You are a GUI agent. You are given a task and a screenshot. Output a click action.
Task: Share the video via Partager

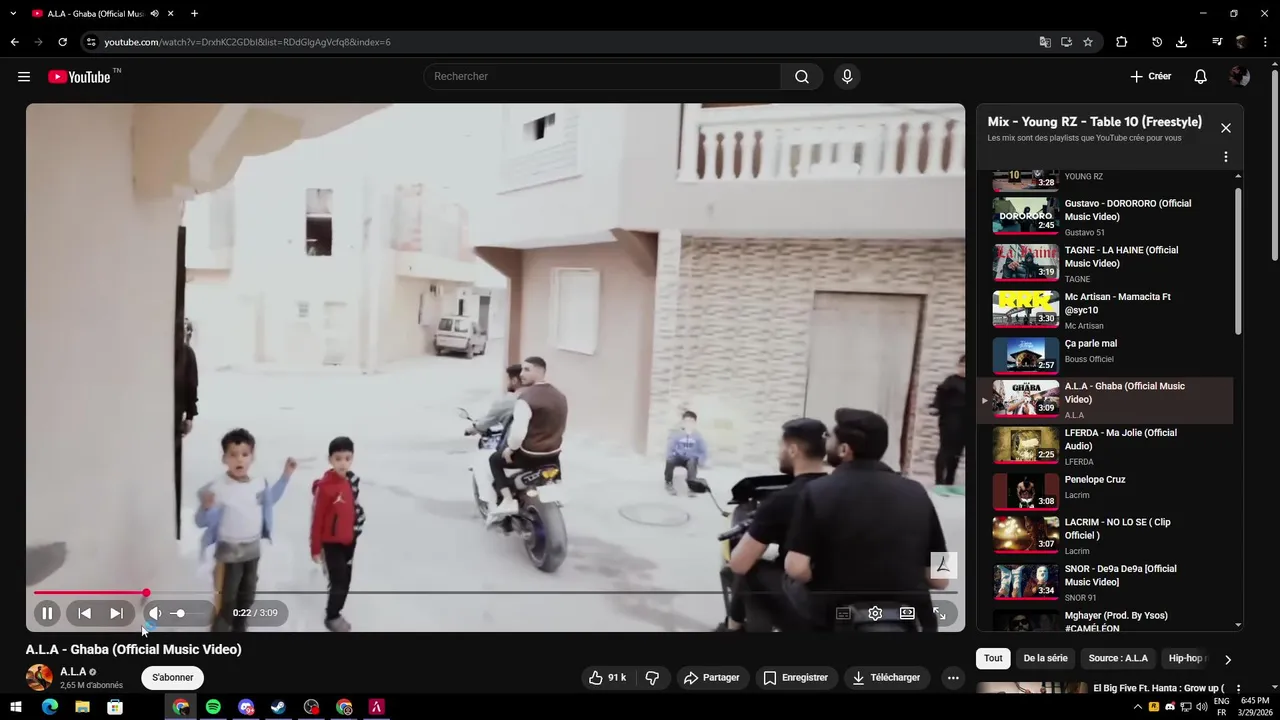coord(712,678)
